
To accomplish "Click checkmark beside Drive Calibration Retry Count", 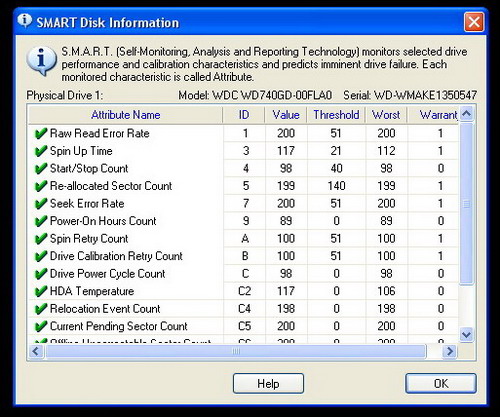I will [x=41, y=256].
